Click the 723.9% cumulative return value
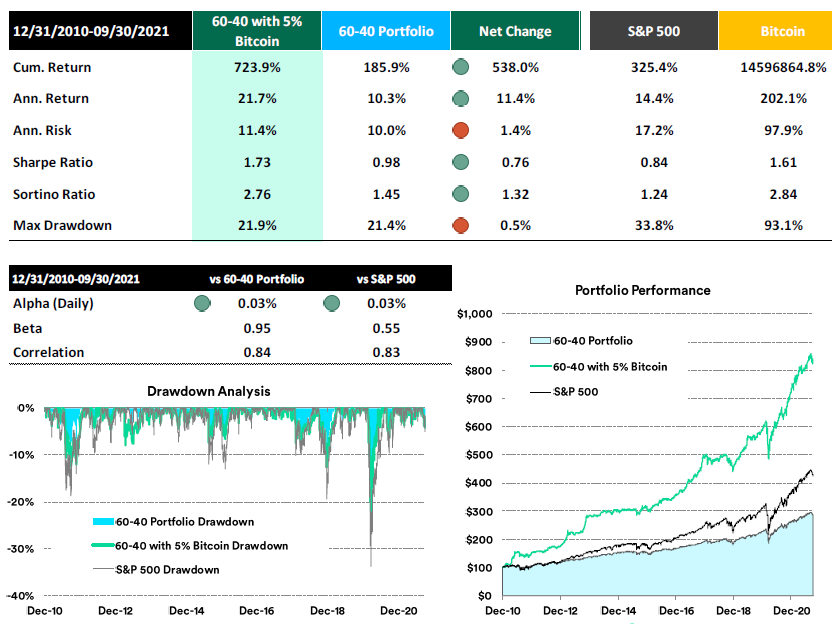Screen dimensions: 832x624 (x=257, y=67)
